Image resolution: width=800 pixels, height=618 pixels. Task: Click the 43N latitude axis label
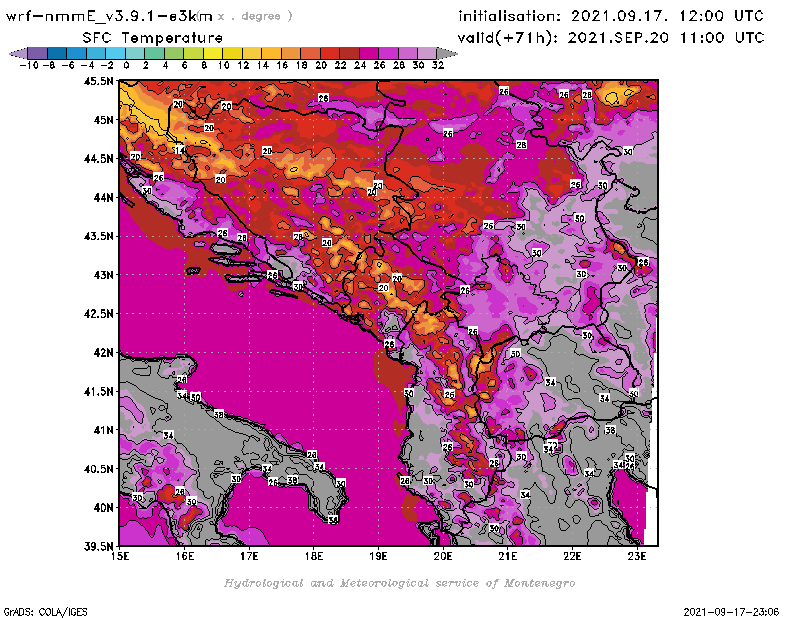[103, 275]
